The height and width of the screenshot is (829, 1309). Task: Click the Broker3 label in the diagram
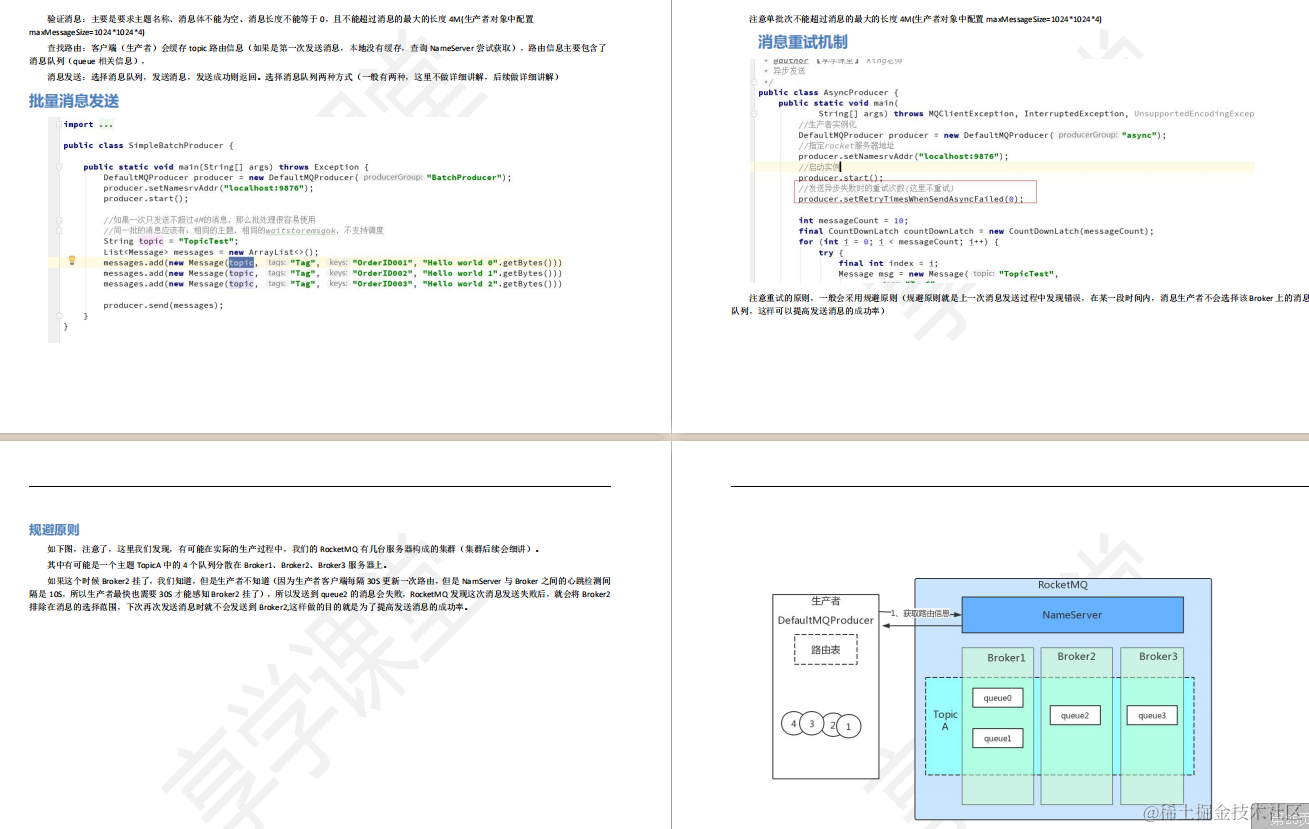pyautogui.click(x=1158, y=657)
